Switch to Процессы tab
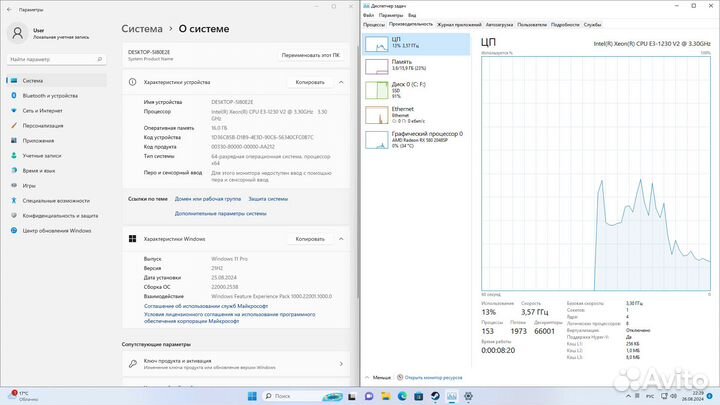This screenshot has height=405, width=720. [x=374, y=25]
